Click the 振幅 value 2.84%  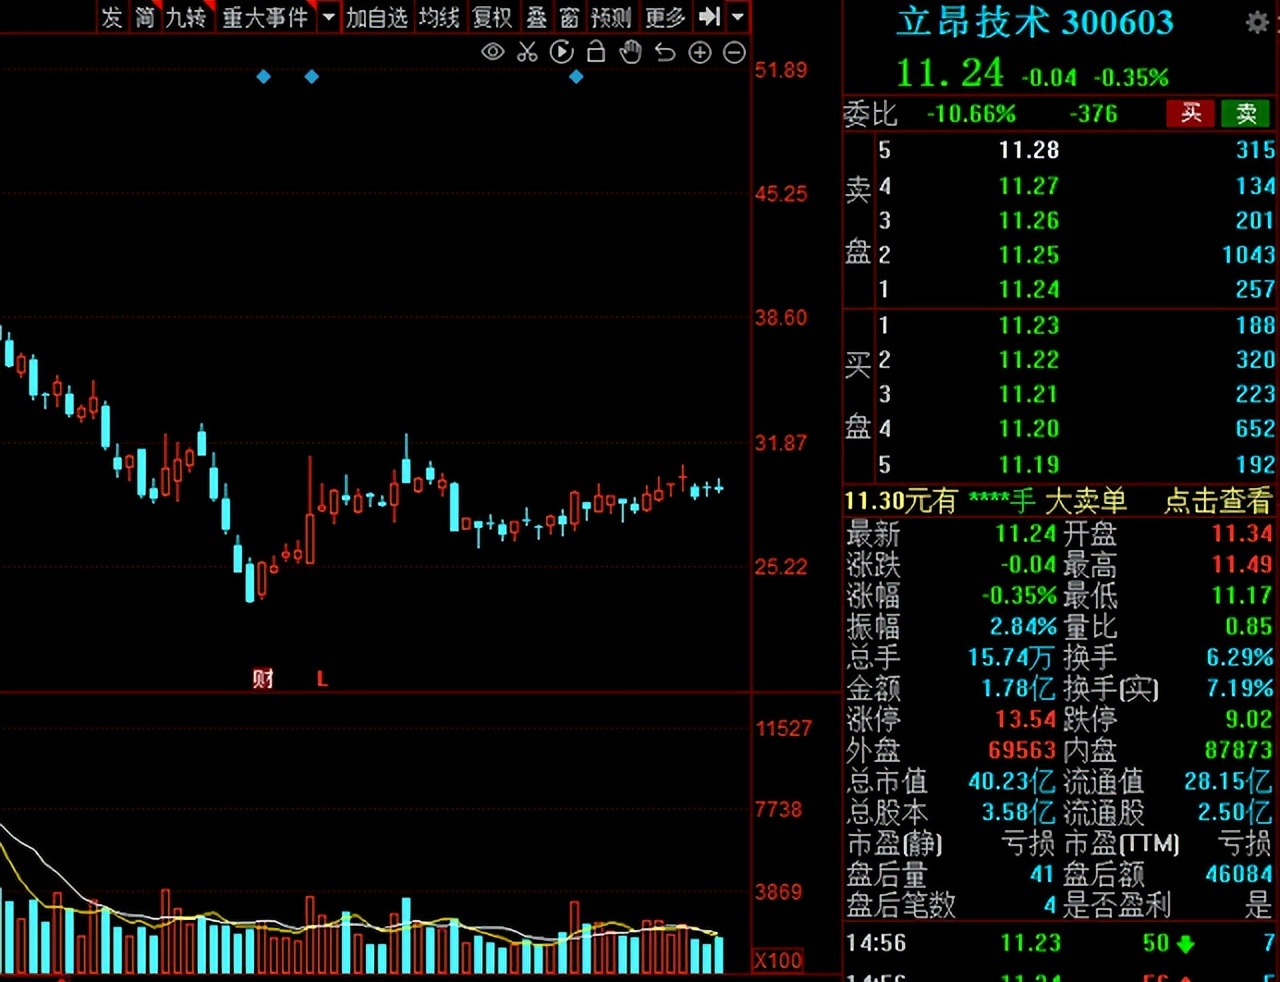coord(1022,626)
